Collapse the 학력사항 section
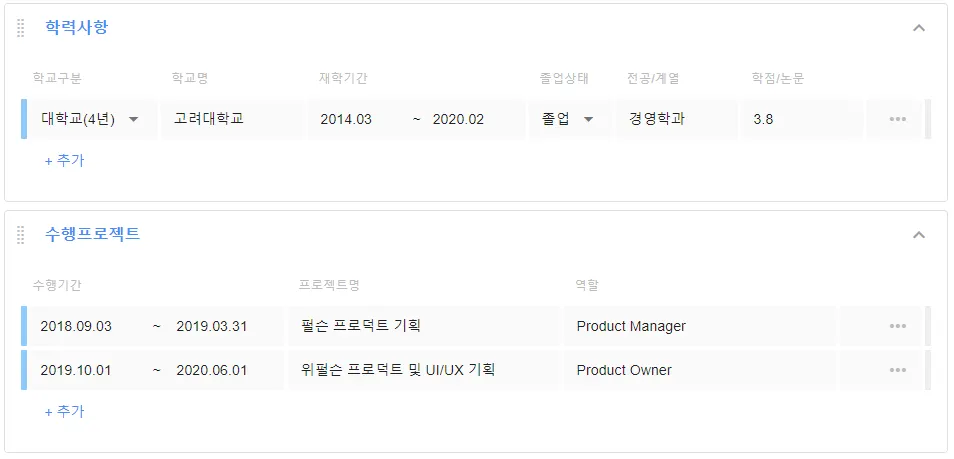This screenshot has width=954, height=459. click(x=919, y=28)
